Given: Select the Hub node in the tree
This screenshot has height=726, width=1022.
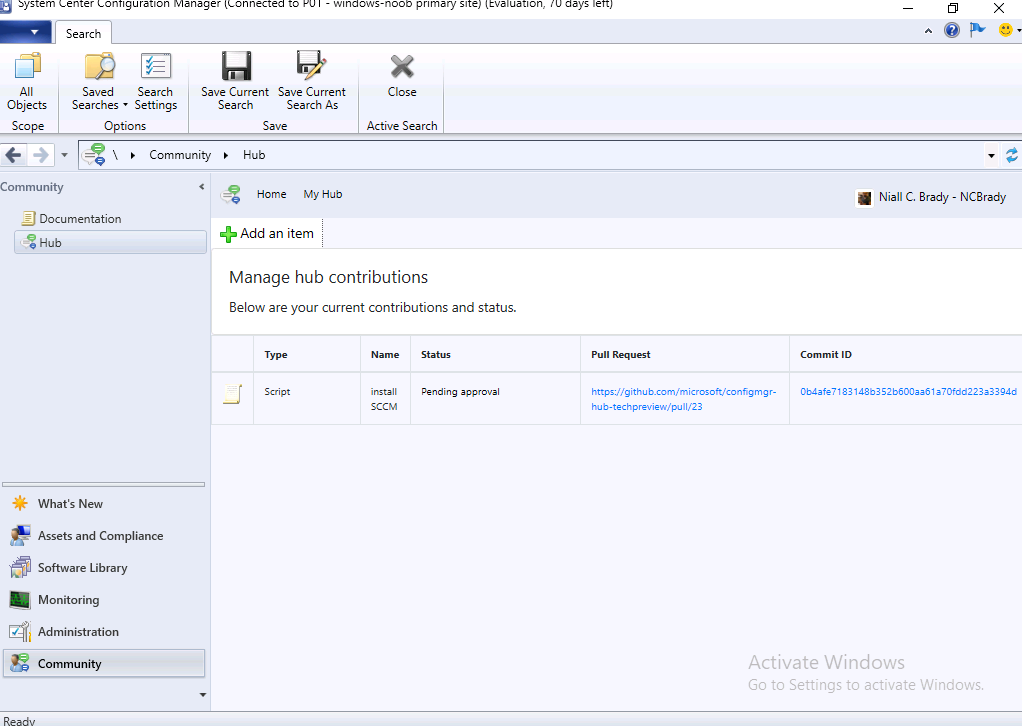Looking at the screenshot, I should tap(110, 242).
